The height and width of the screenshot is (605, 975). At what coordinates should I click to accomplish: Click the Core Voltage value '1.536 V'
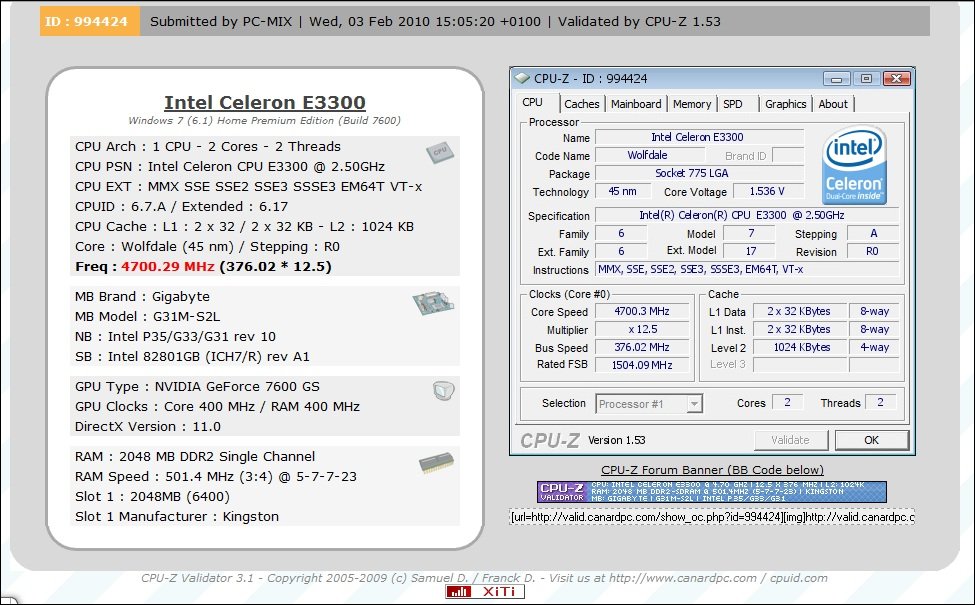click(x=767, y=191)
